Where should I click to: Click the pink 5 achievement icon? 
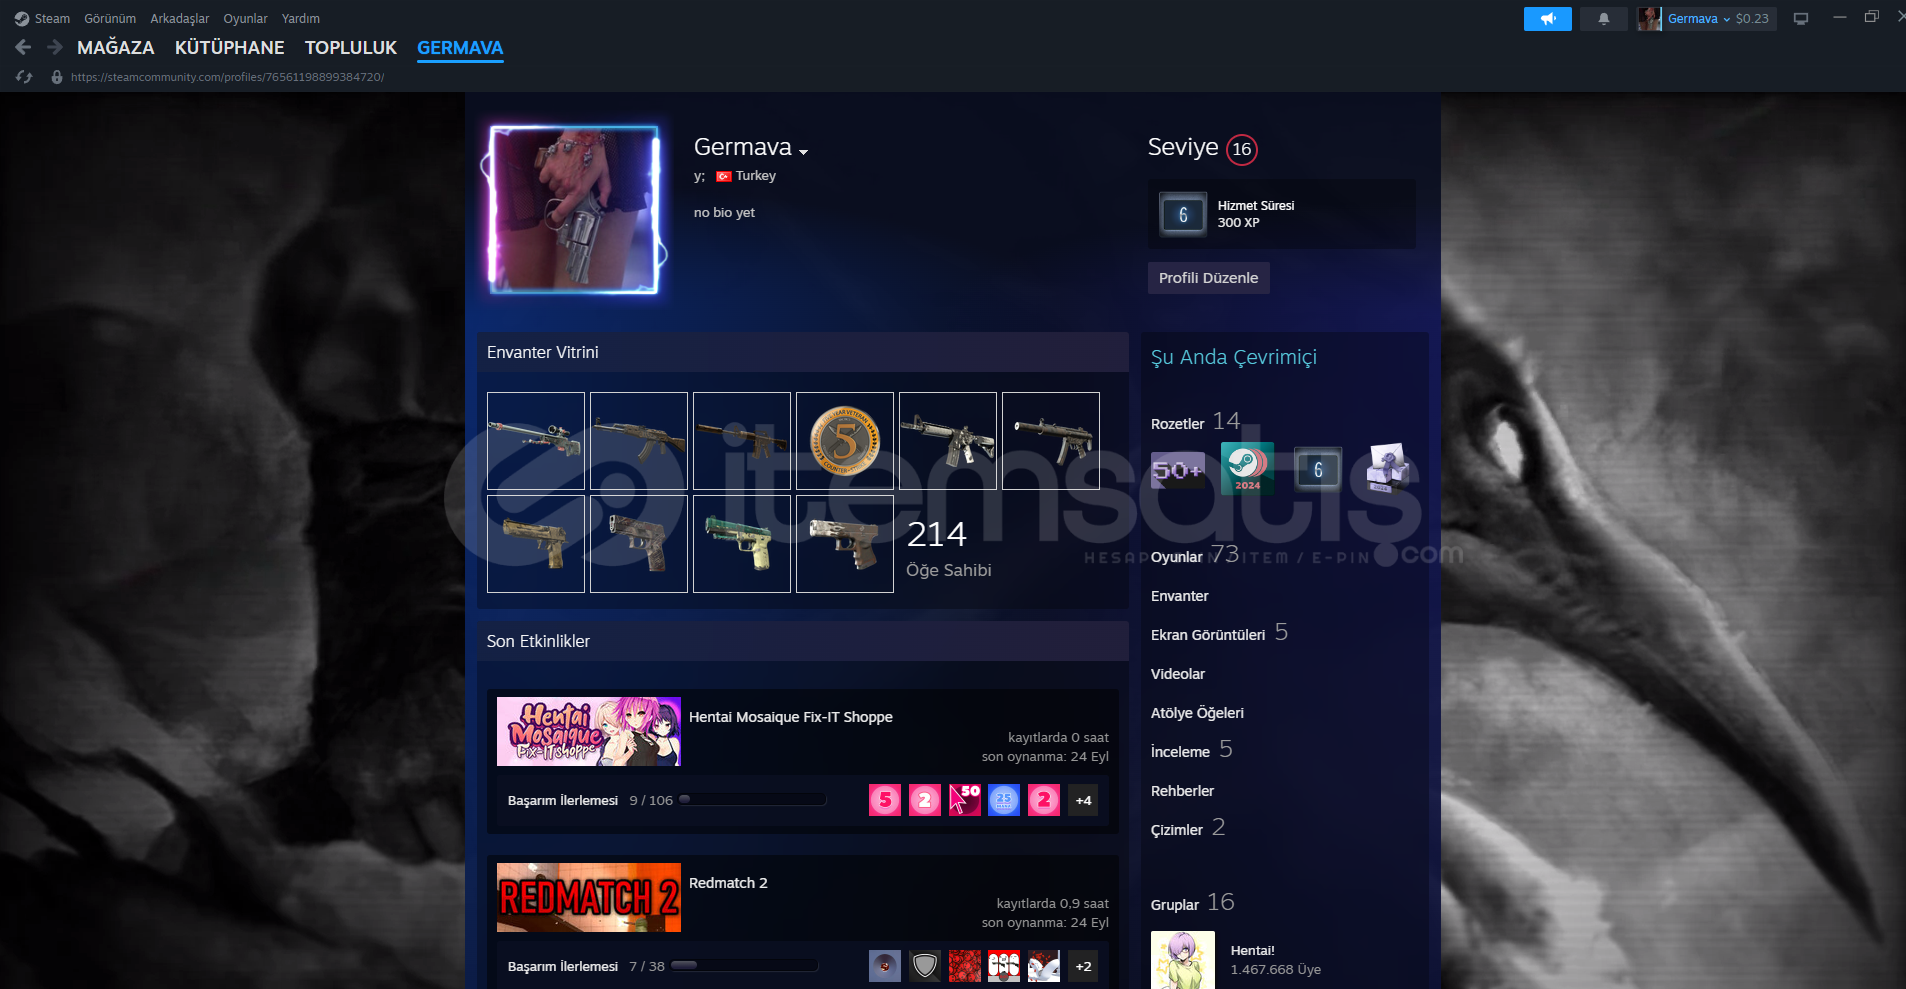pos(885,800)
